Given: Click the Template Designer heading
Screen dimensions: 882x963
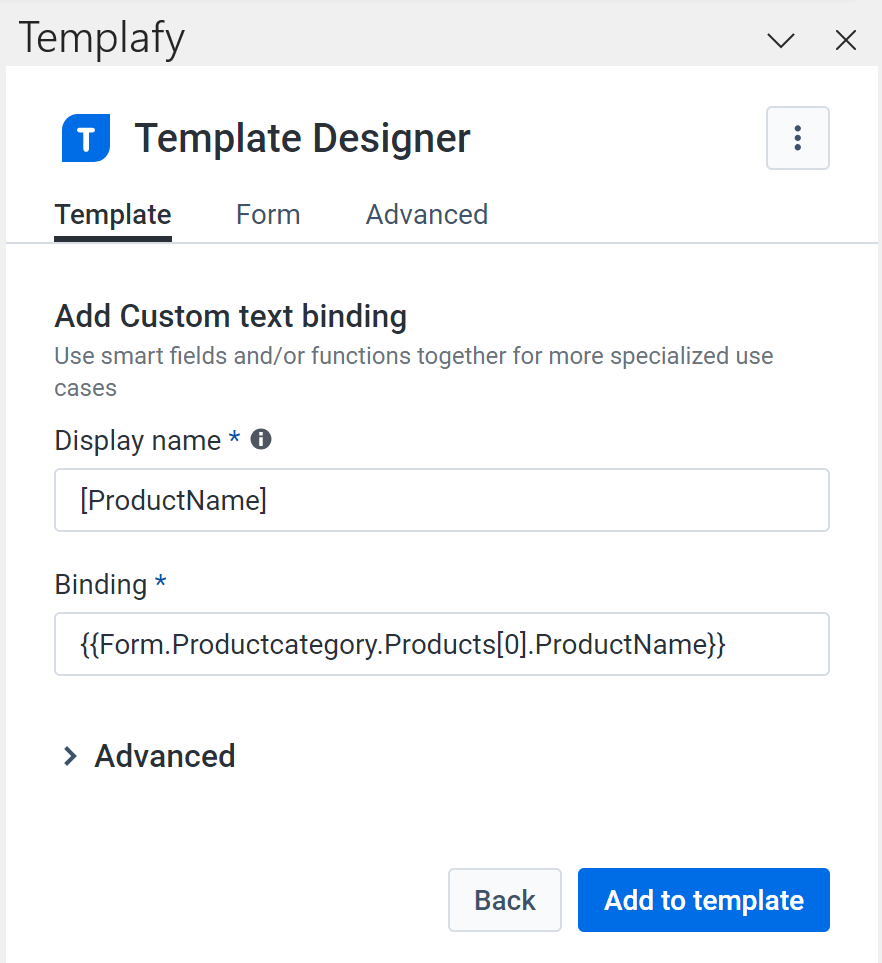Looking at the screenshot, I should 303,138.
